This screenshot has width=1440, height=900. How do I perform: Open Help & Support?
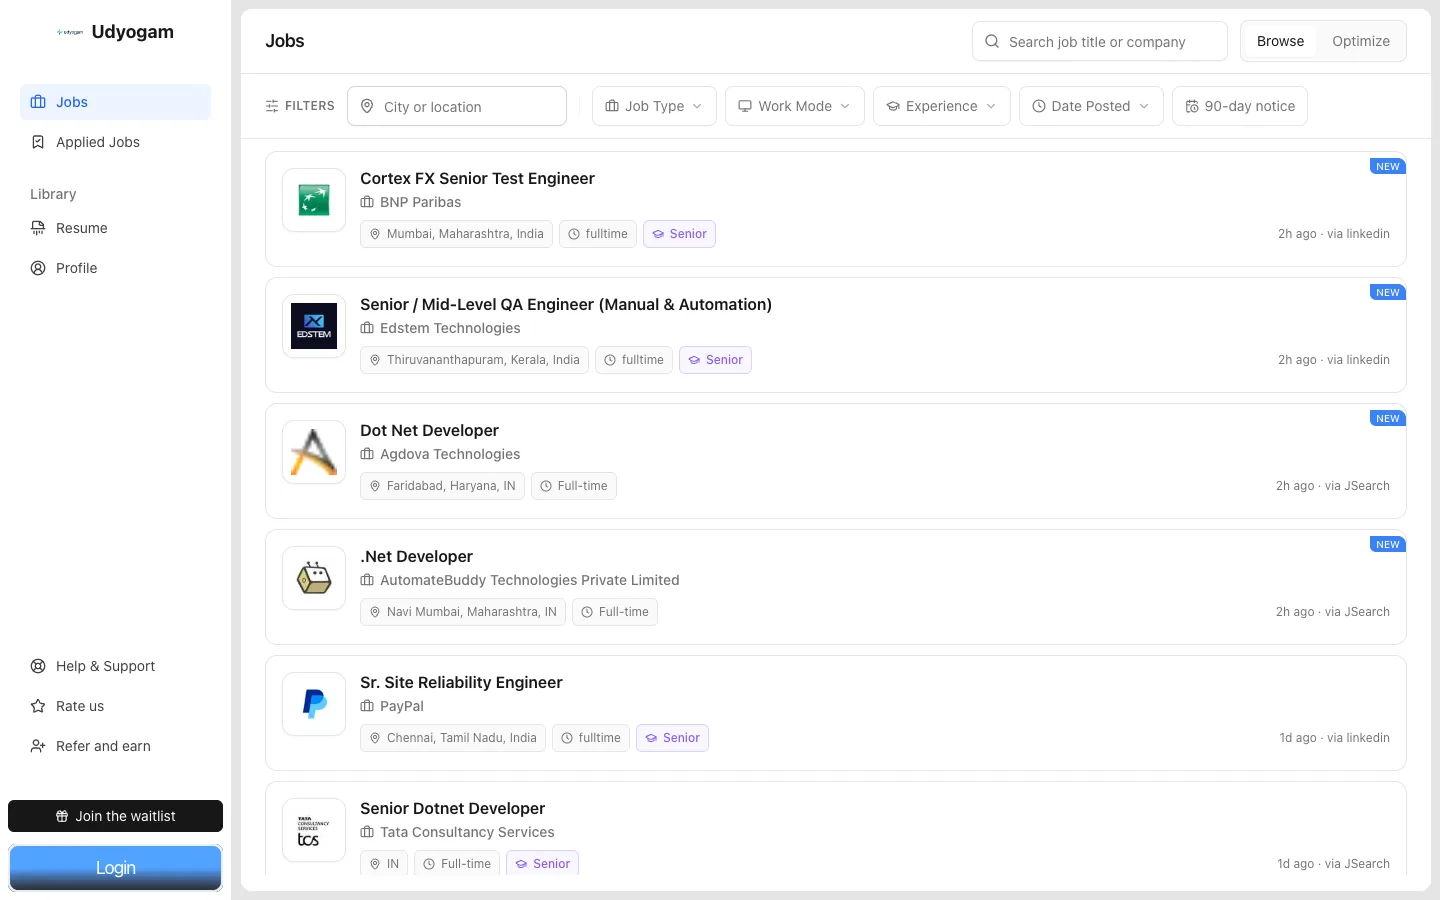pos(115,666)
